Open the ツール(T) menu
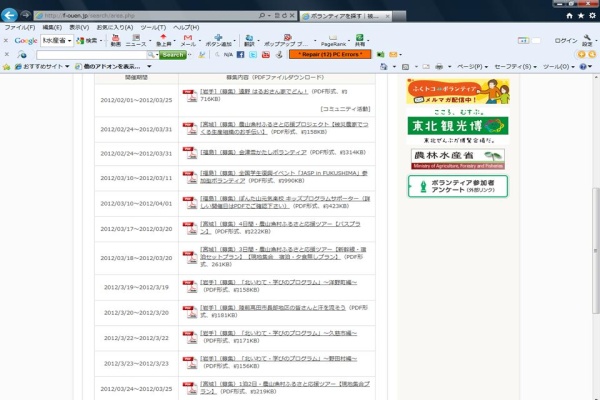The height and width of the screenshot is (400, 600). 153,28
